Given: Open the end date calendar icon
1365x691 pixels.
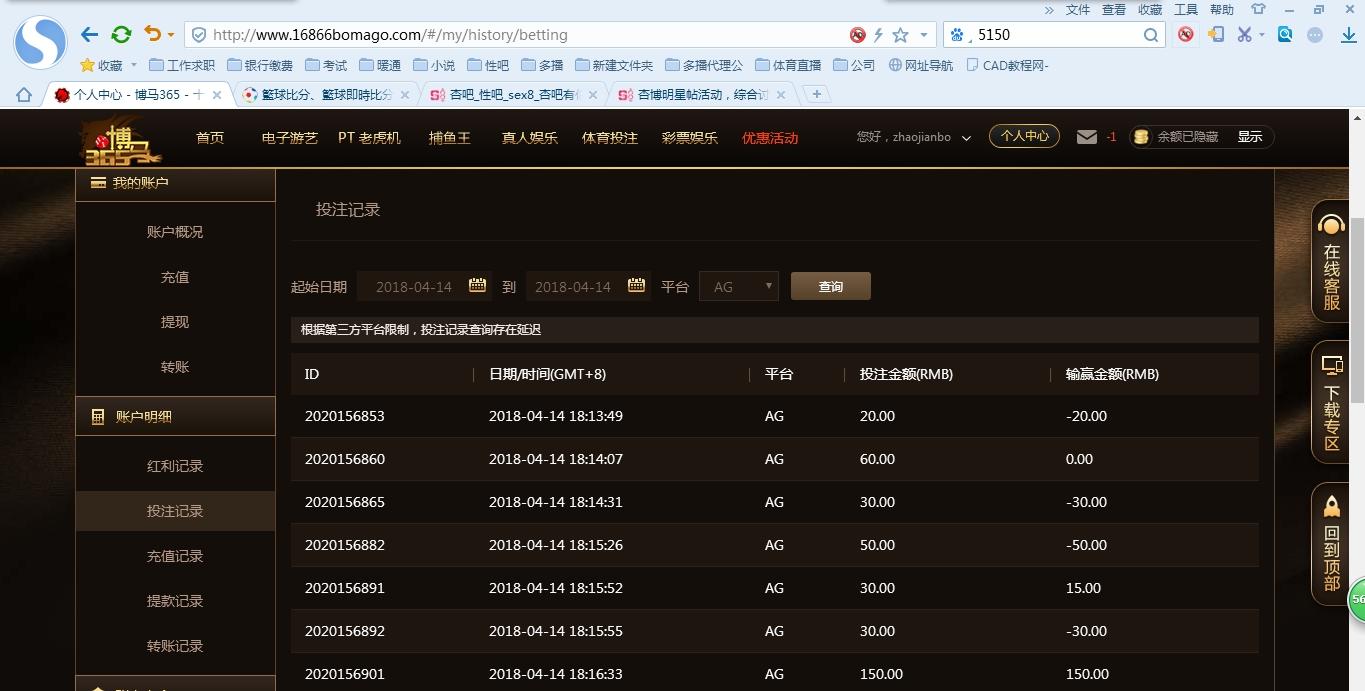Looking at the screenshot, I should [x=636, y=286].
